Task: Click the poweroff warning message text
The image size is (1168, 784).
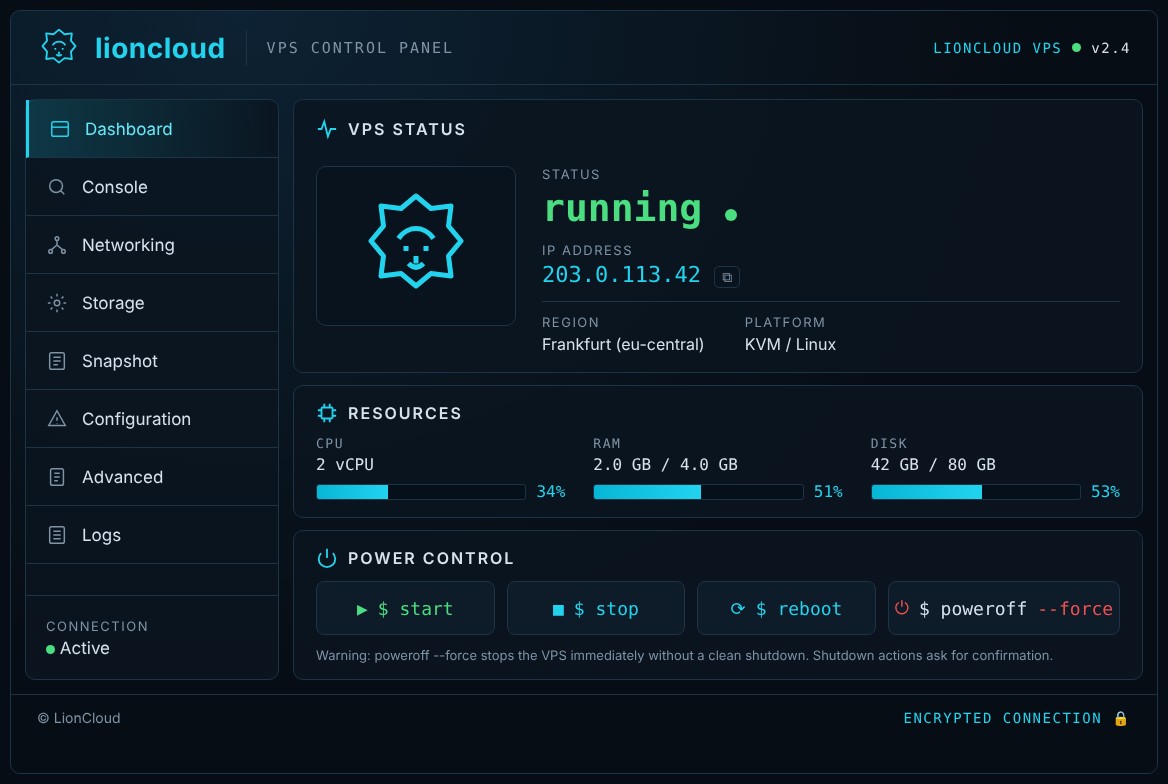Action: (x=684, y=656)
